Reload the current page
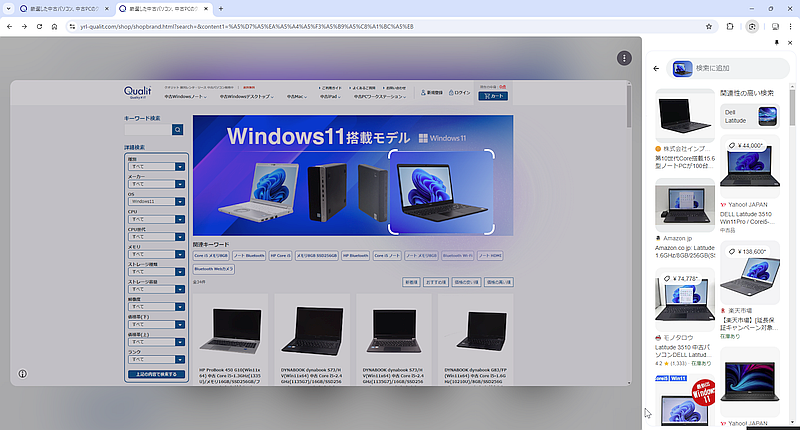This screenshot has height=430, width=800. [x=39, y=27]
